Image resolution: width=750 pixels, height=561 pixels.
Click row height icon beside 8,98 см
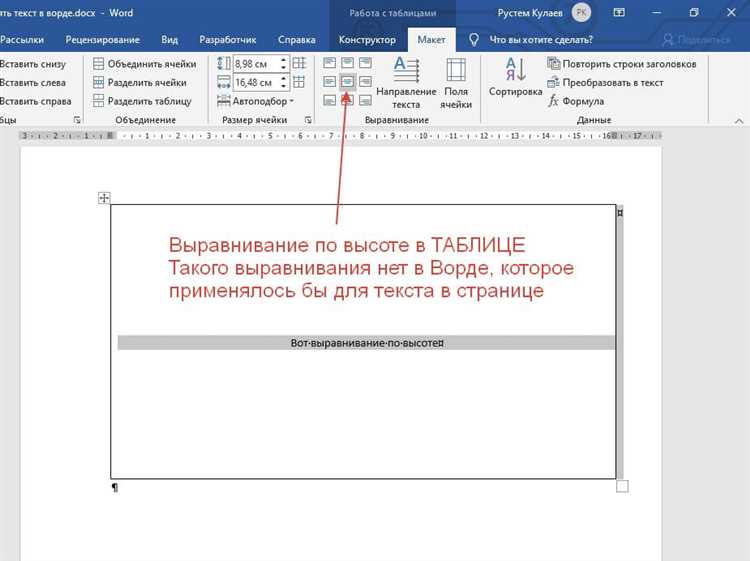223,64
